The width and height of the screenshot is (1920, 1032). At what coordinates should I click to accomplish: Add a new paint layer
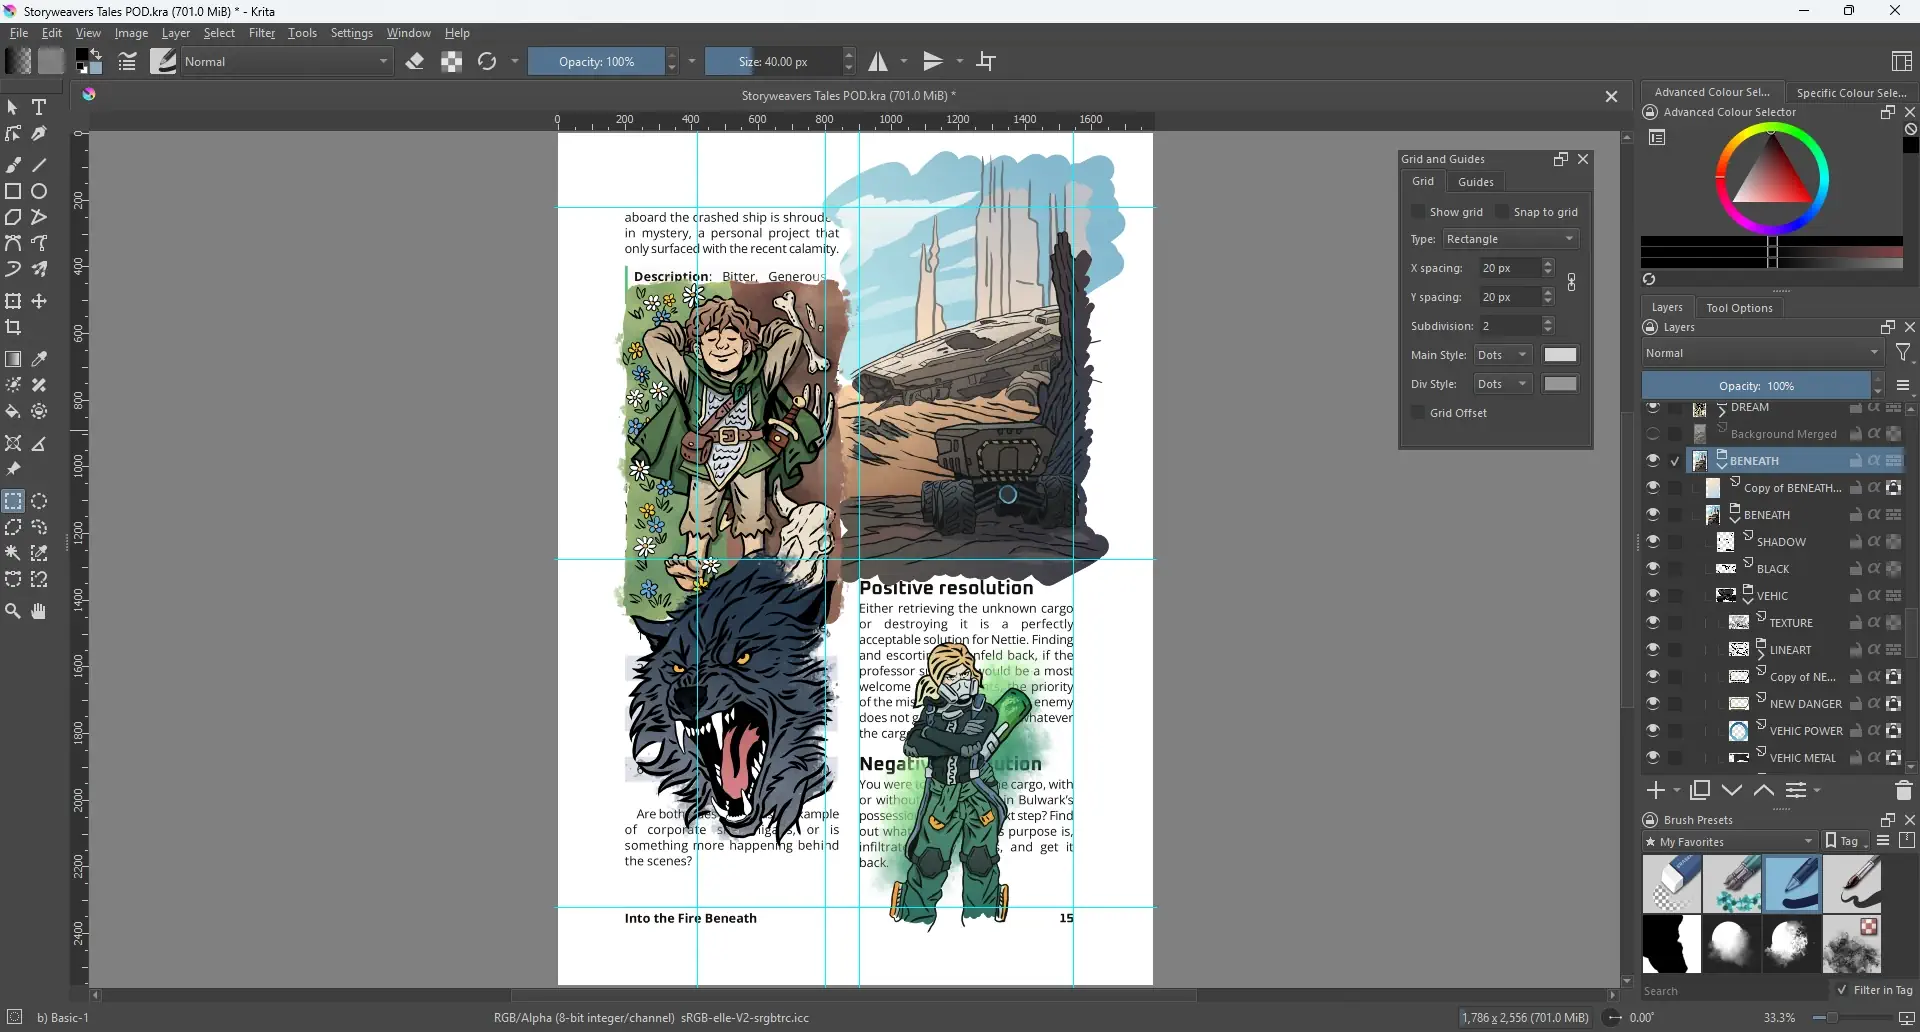1658,790
